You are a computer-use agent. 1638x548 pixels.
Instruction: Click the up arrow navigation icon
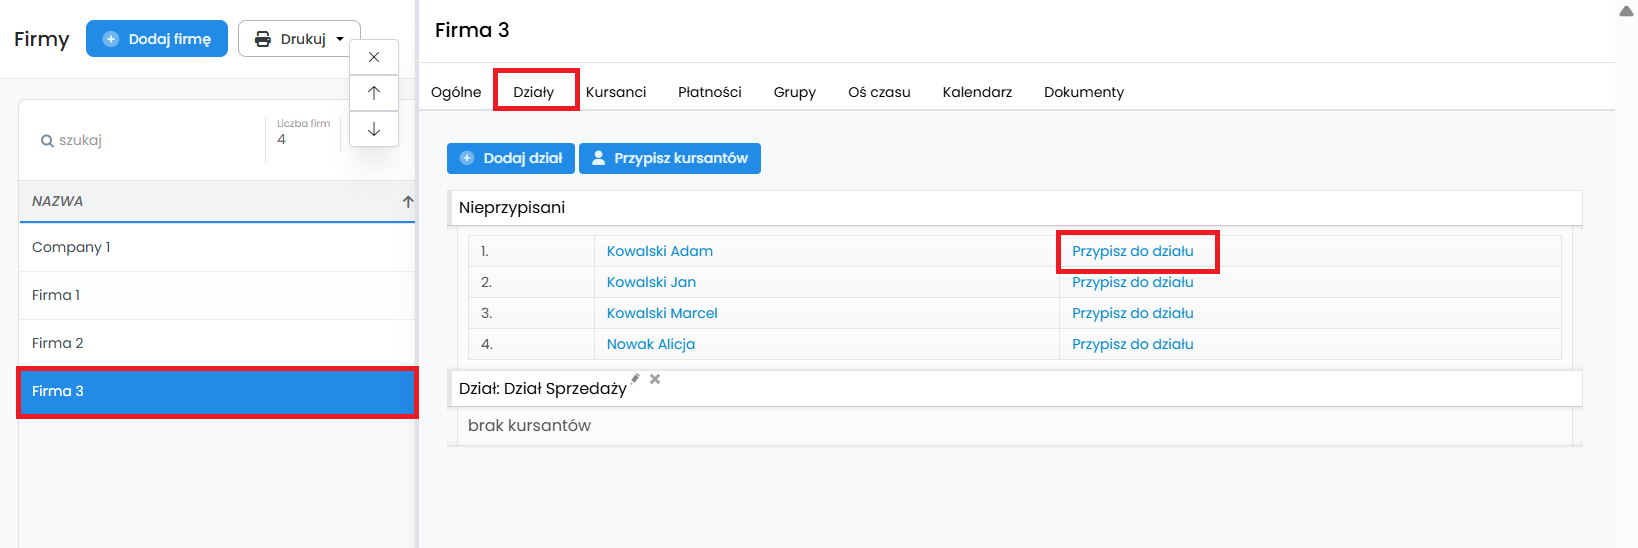pyautogui.click(x=374, y=93)
